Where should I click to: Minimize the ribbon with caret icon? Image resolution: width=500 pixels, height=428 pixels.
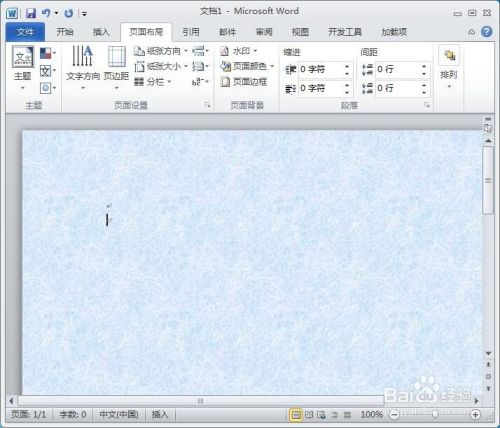471,32
